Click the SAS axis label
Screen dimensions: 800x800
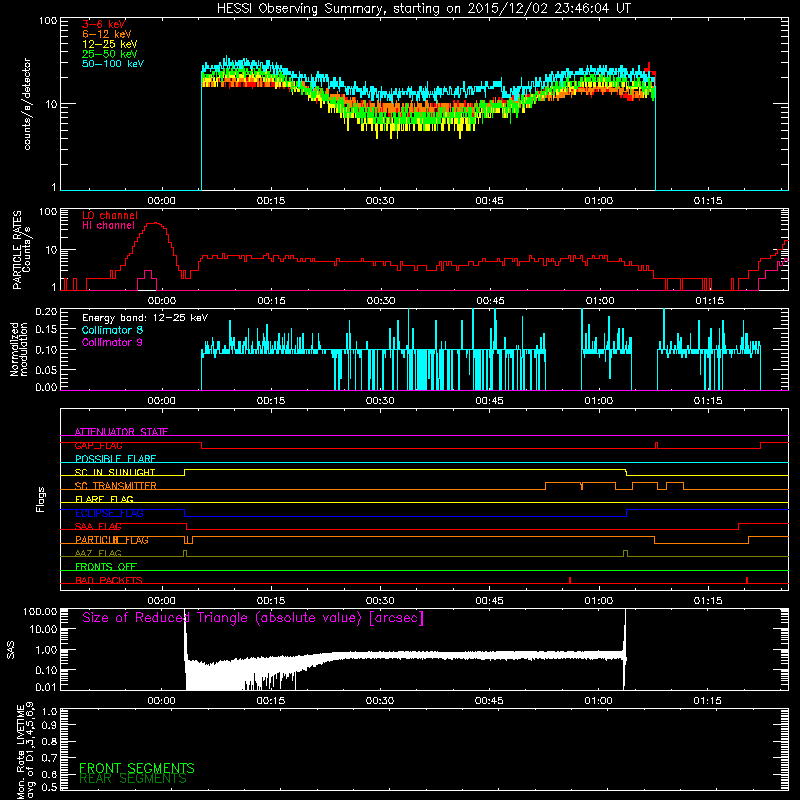(10, 650)
